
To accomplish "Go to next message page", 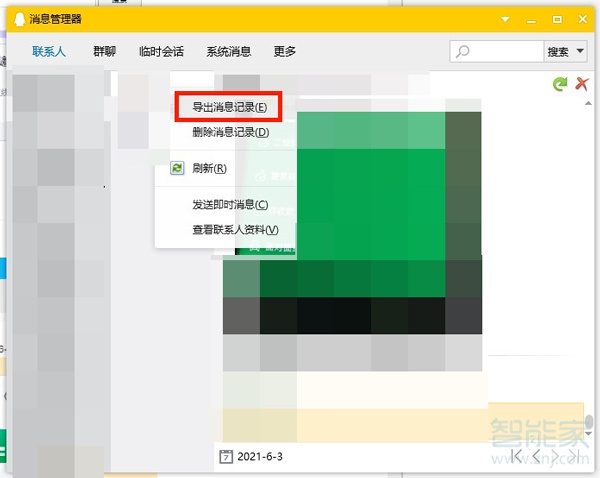I will tap(555, 456).
